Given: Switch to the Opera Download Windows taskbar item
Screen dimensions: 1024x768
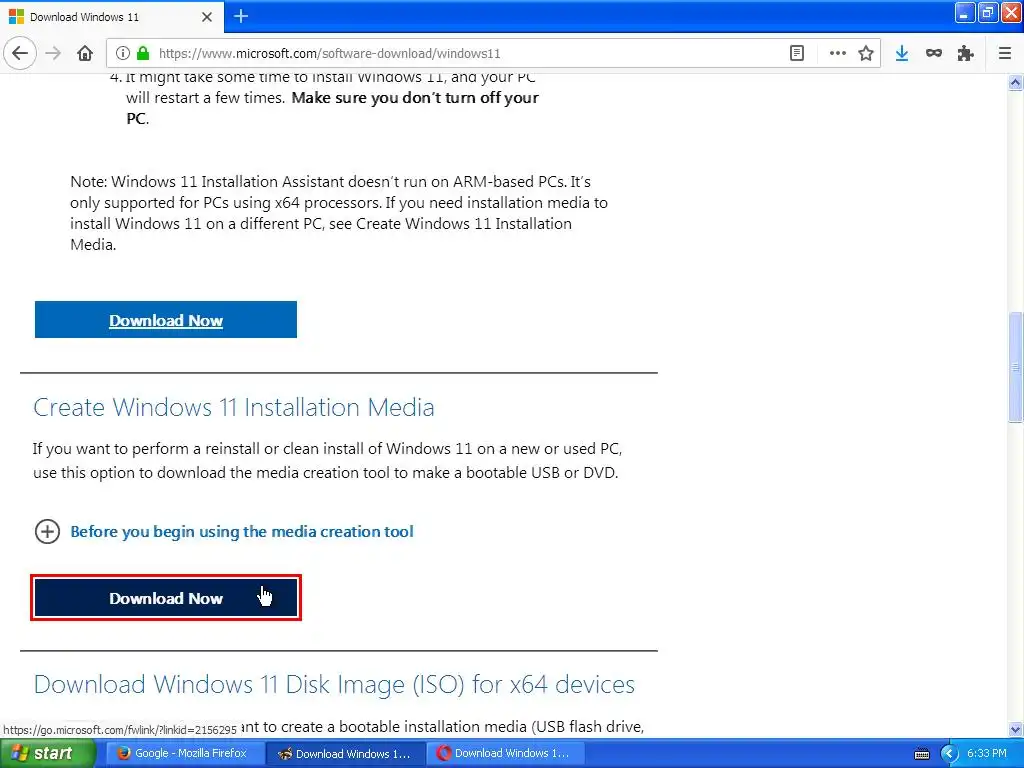Looking at the screenshot, I should coord(506,754).
